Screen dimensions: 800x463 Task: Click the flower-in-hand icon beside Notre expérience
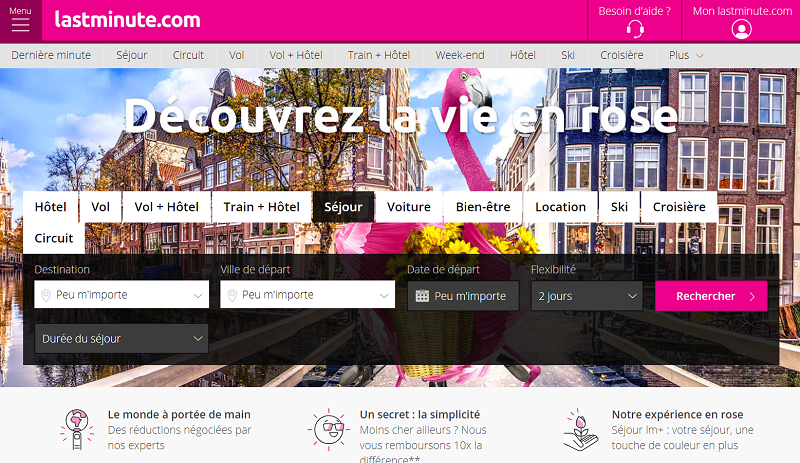pyautogui.click(x=581, y=429)
